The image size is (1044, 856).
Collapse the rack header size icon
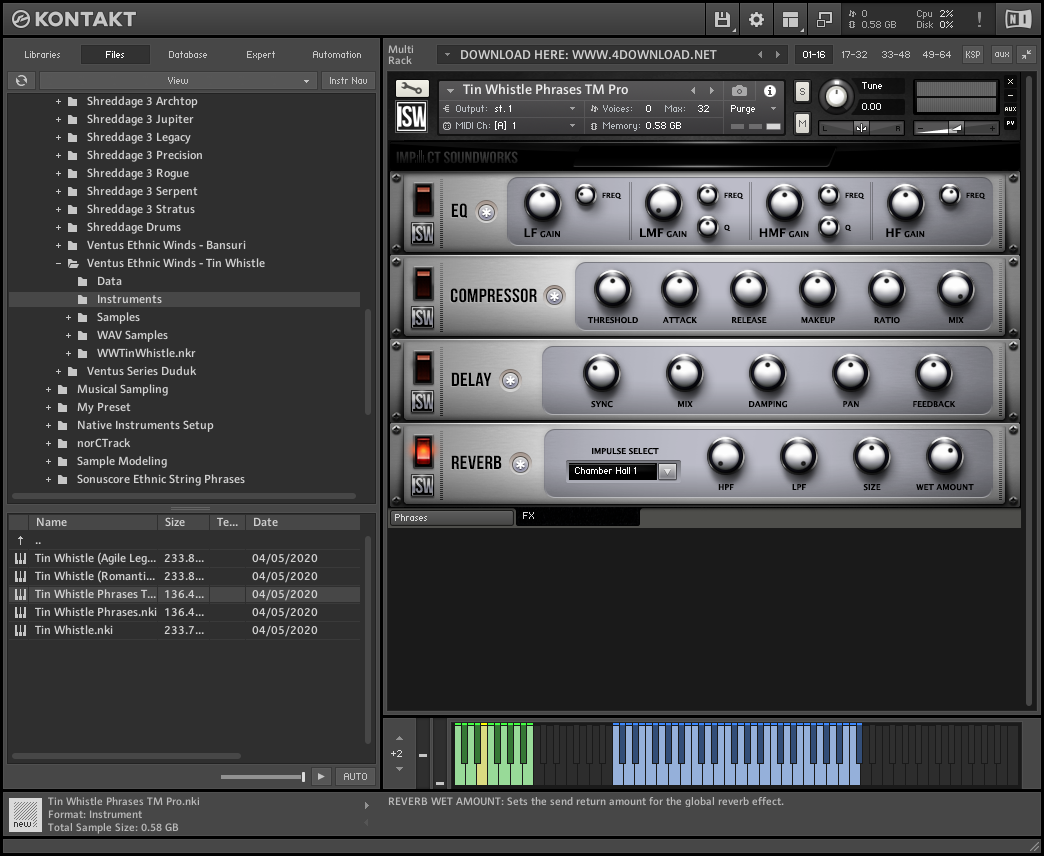[x=1027, y=55]
